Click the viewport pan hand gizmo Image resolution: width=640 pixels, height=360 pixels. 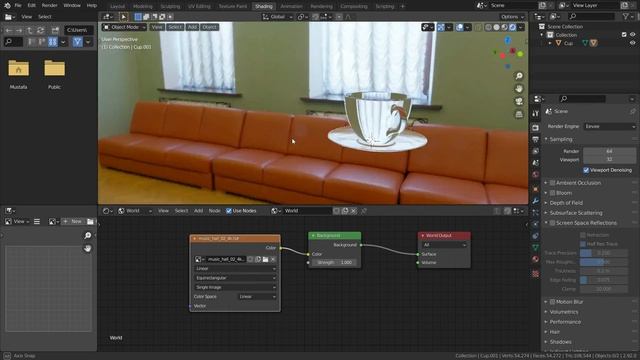(x=519, y=89)
